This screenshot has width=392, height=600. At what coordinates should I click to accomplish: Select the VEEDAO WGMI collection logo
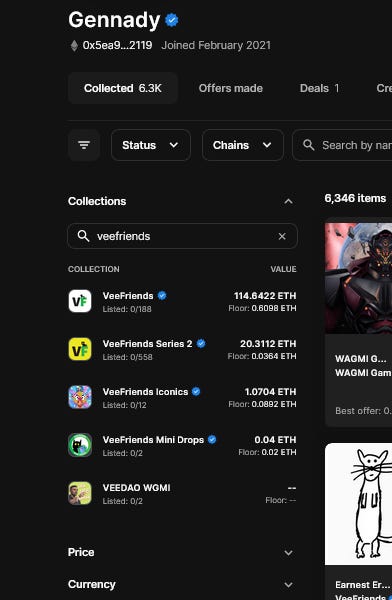(80, 493)
